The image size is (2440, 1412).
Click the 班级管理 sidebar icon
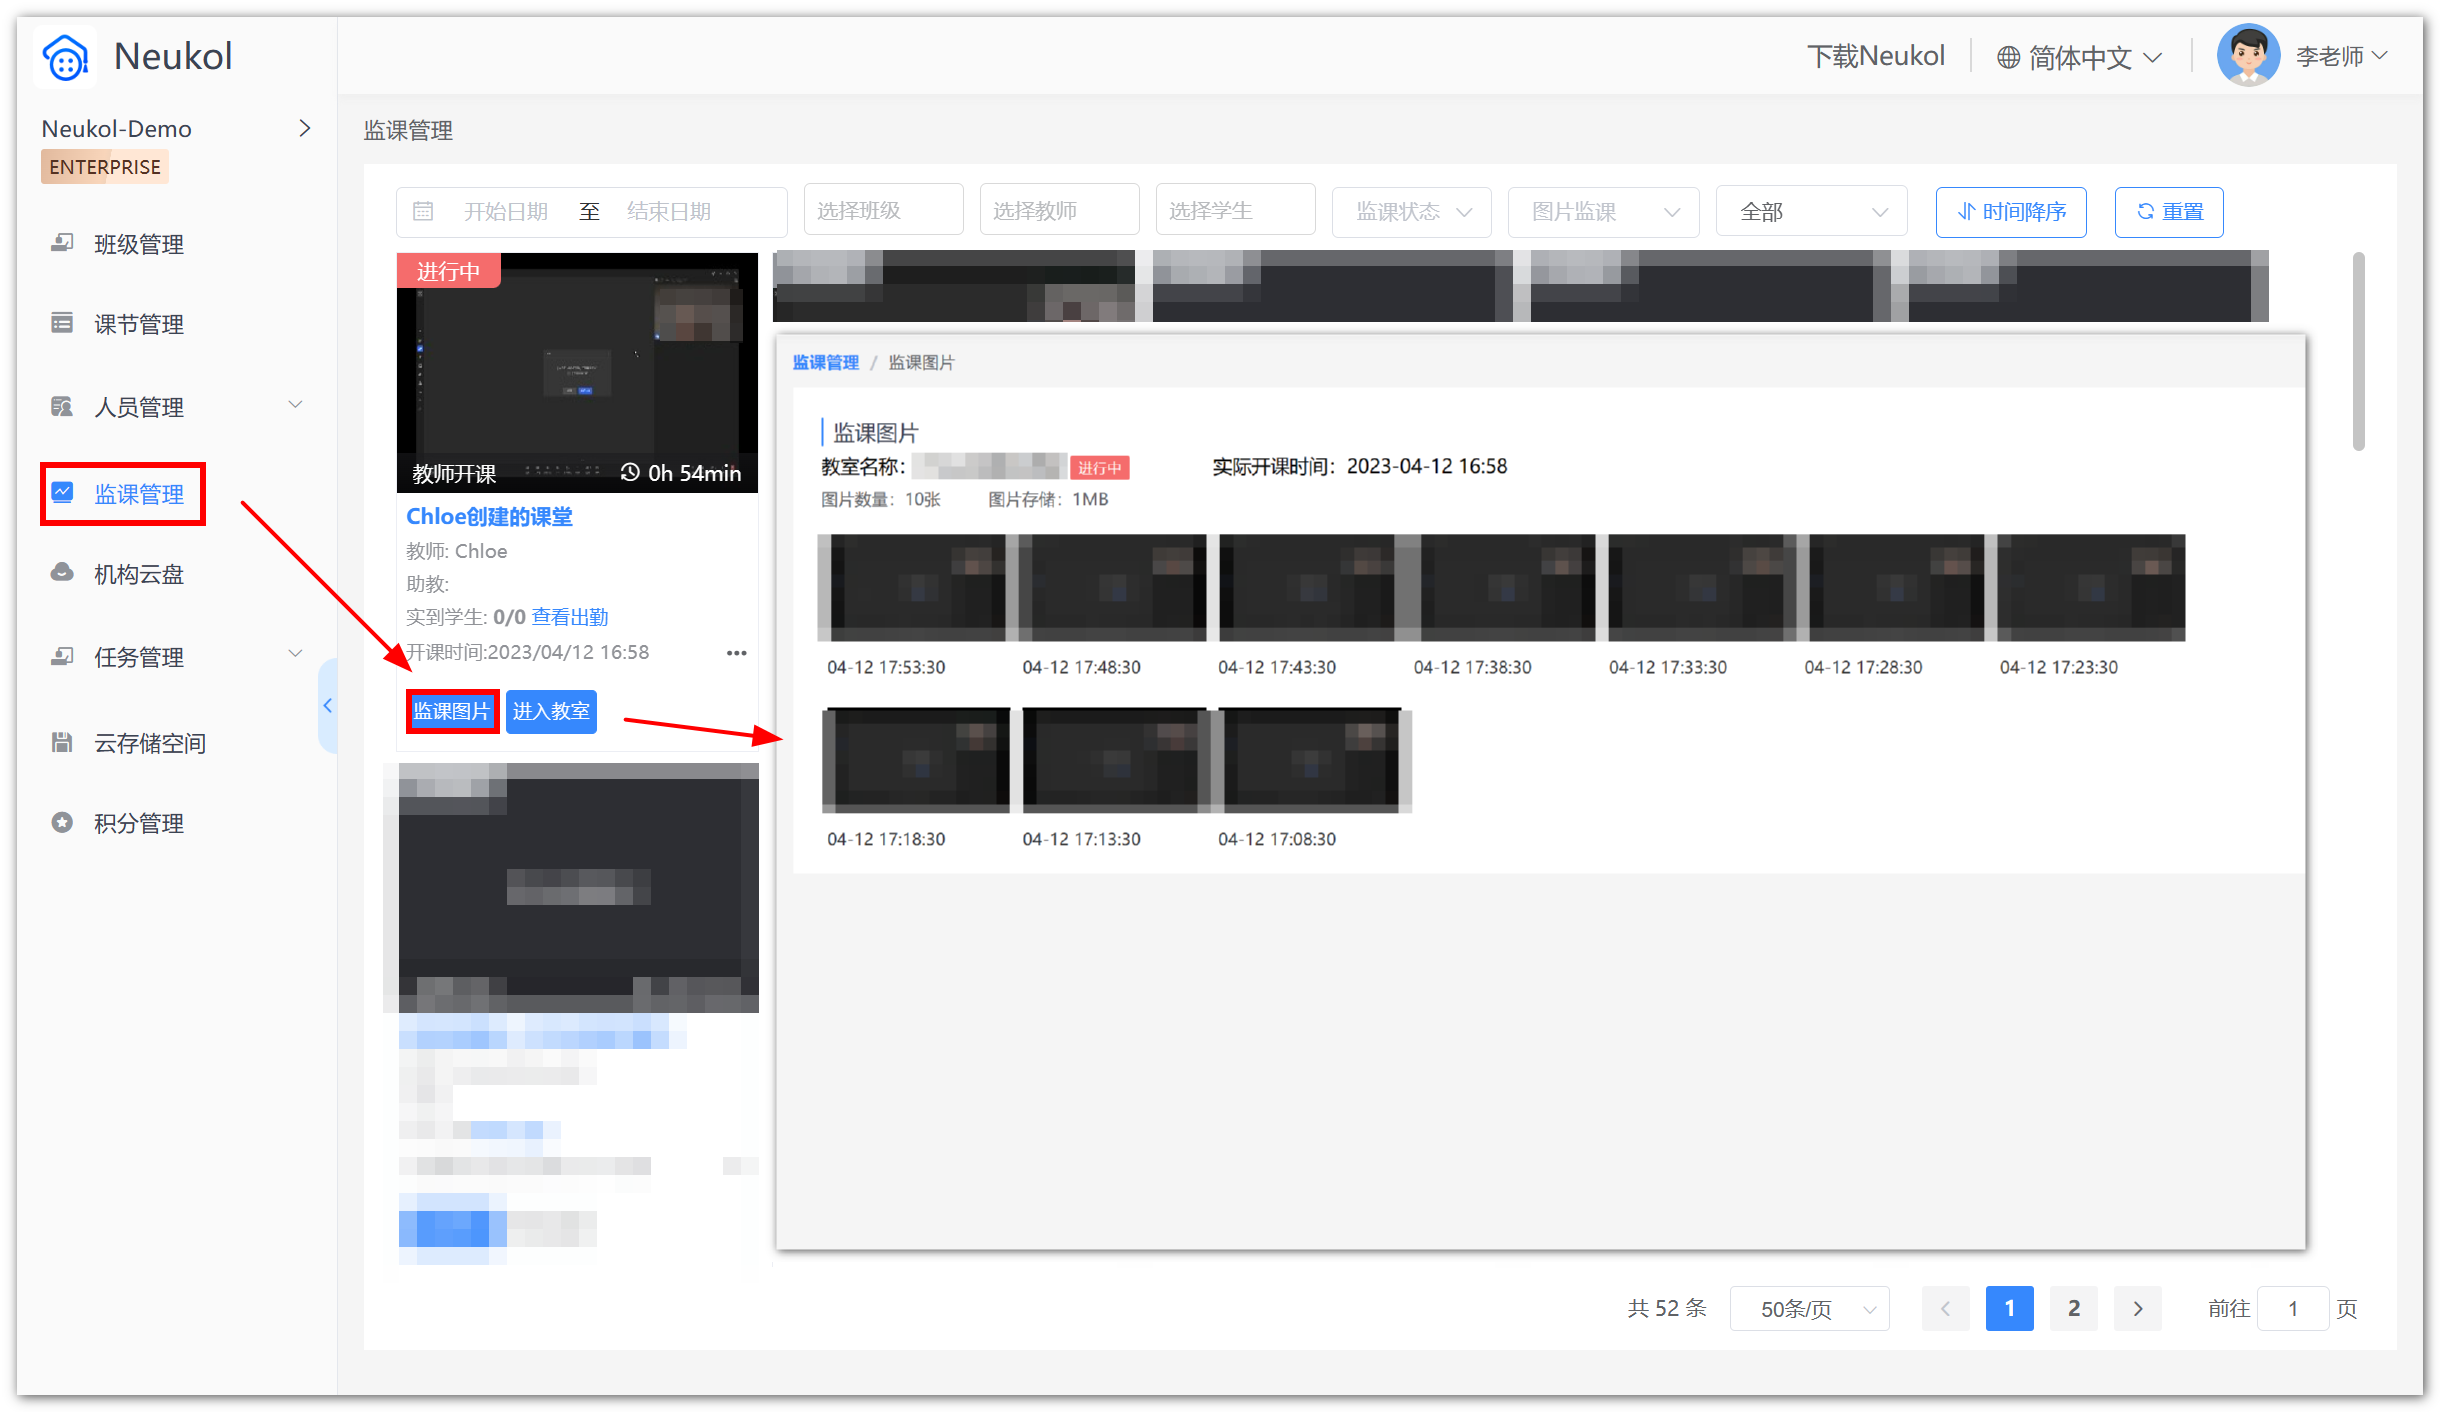[62, 243]
